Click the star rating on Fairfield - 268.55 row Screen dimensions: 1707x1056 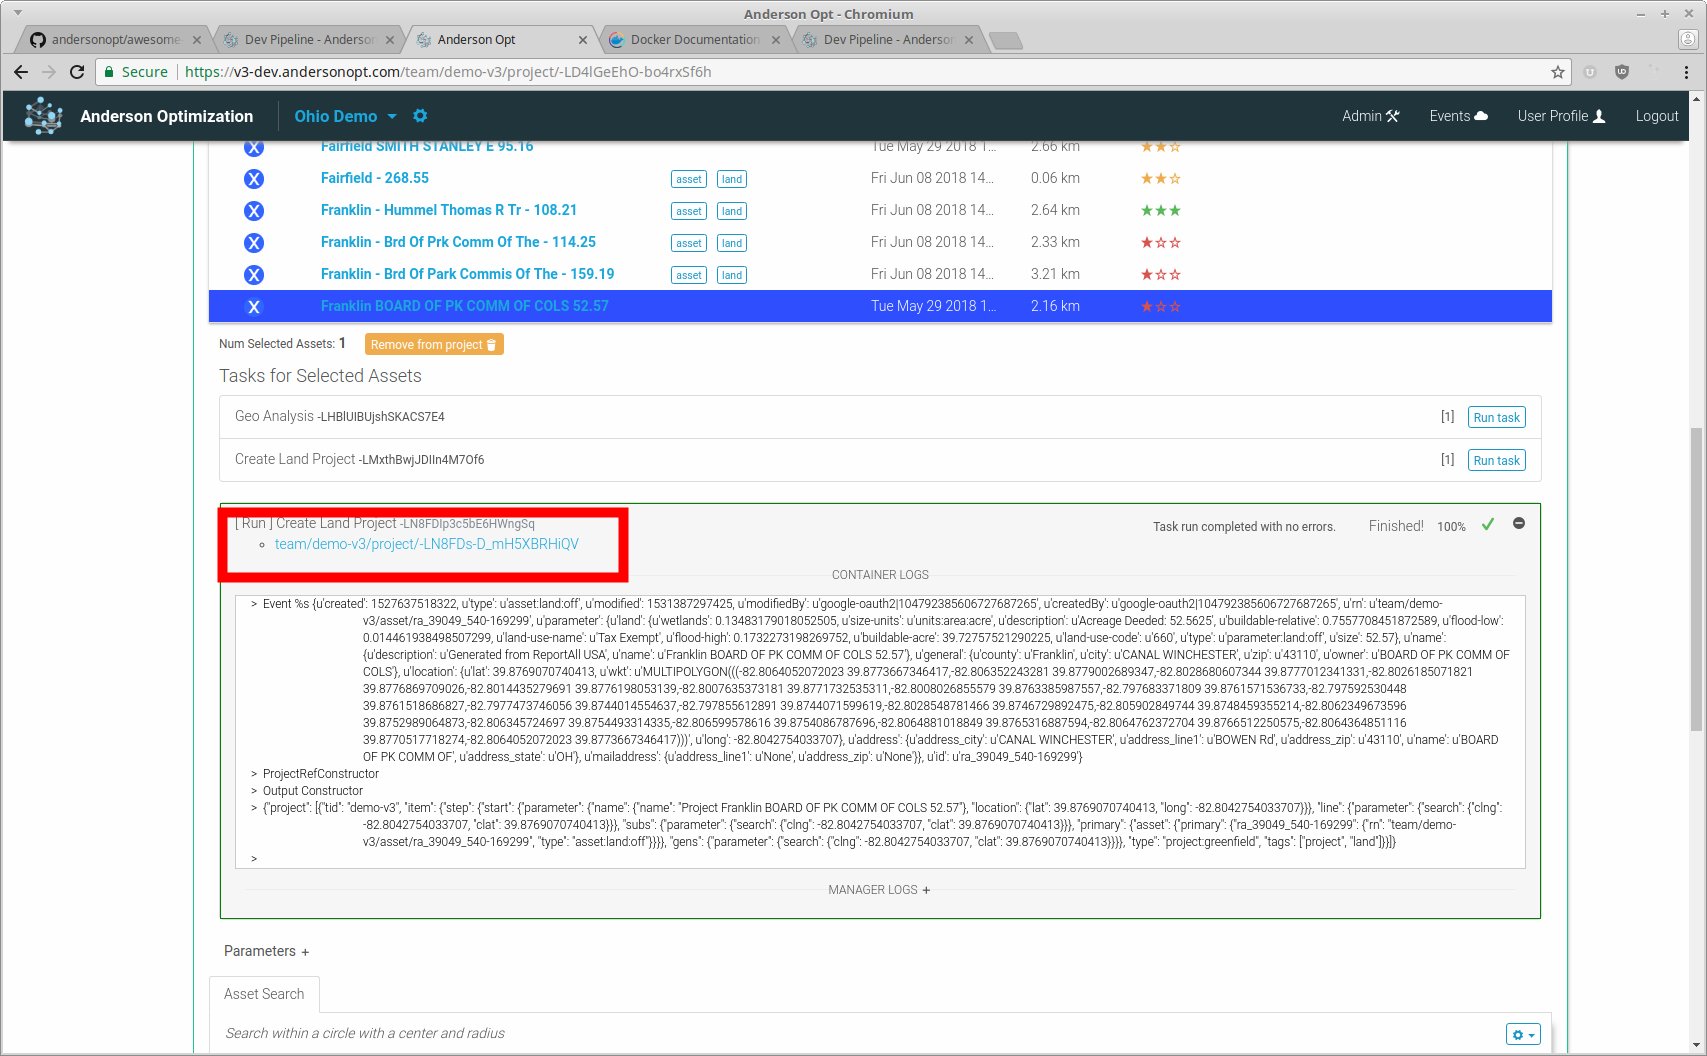point(1161,179)
